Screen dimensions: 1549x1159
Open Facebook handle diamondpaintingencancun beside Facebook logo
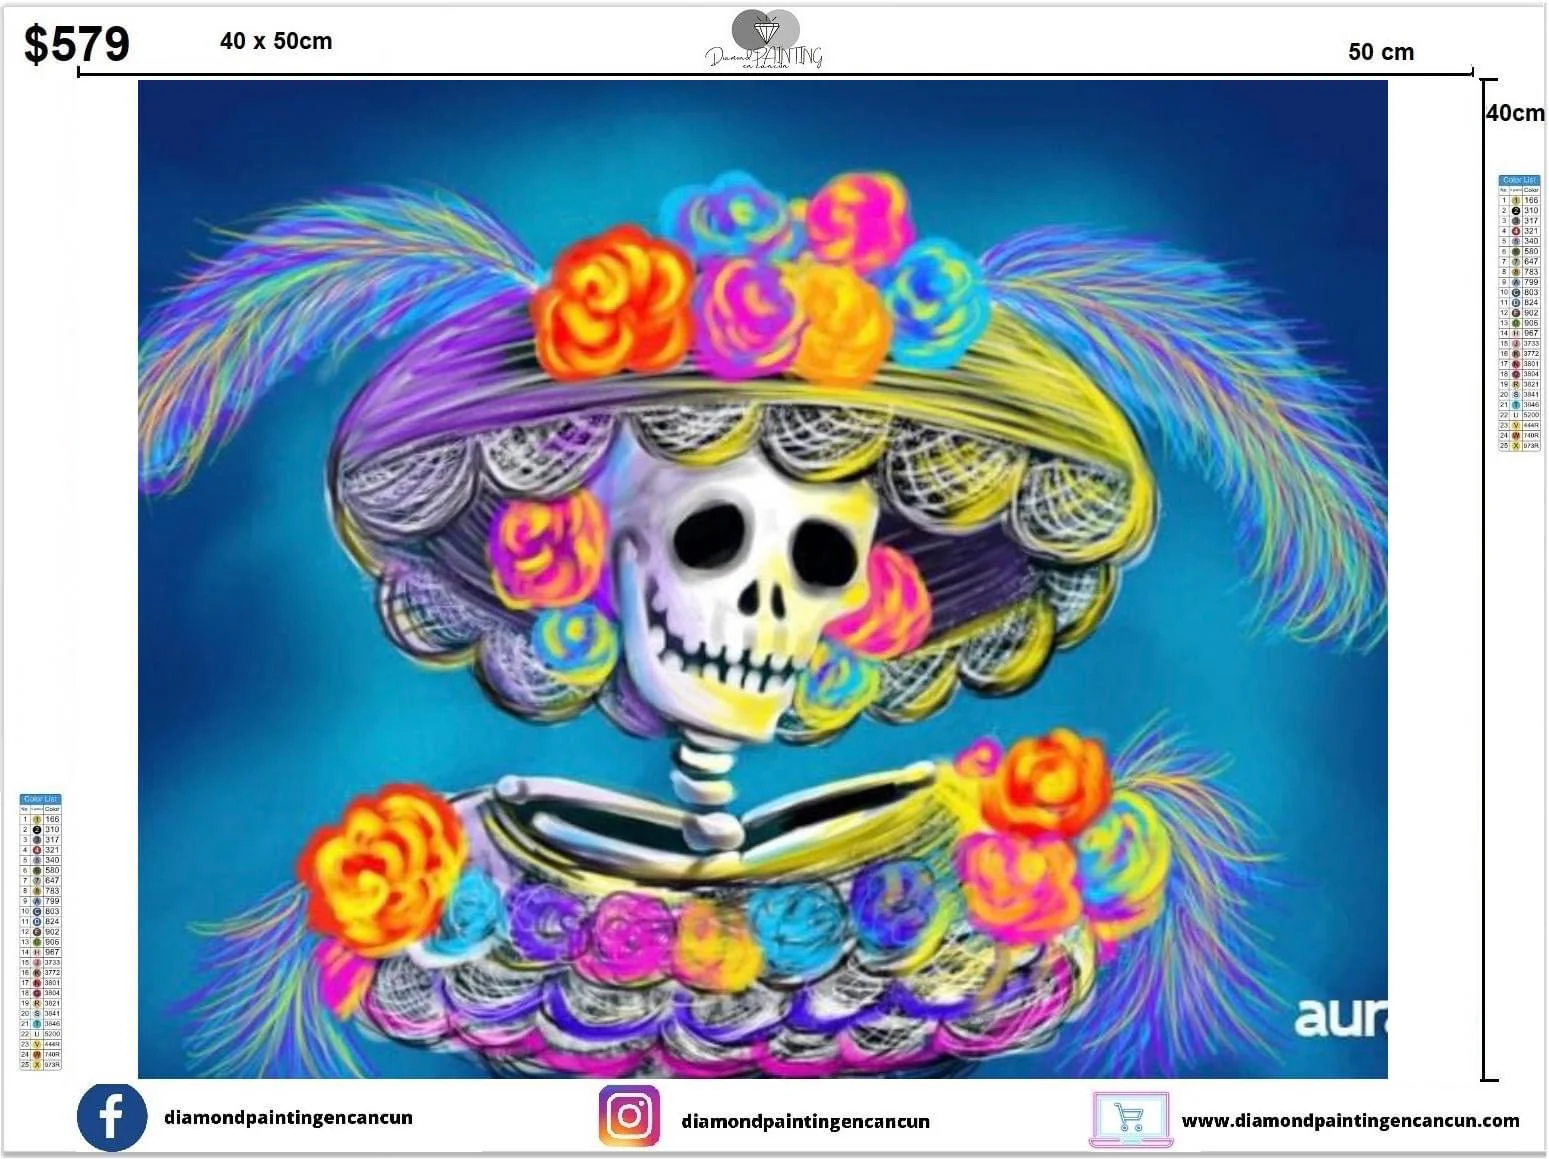pos(288,1117)
